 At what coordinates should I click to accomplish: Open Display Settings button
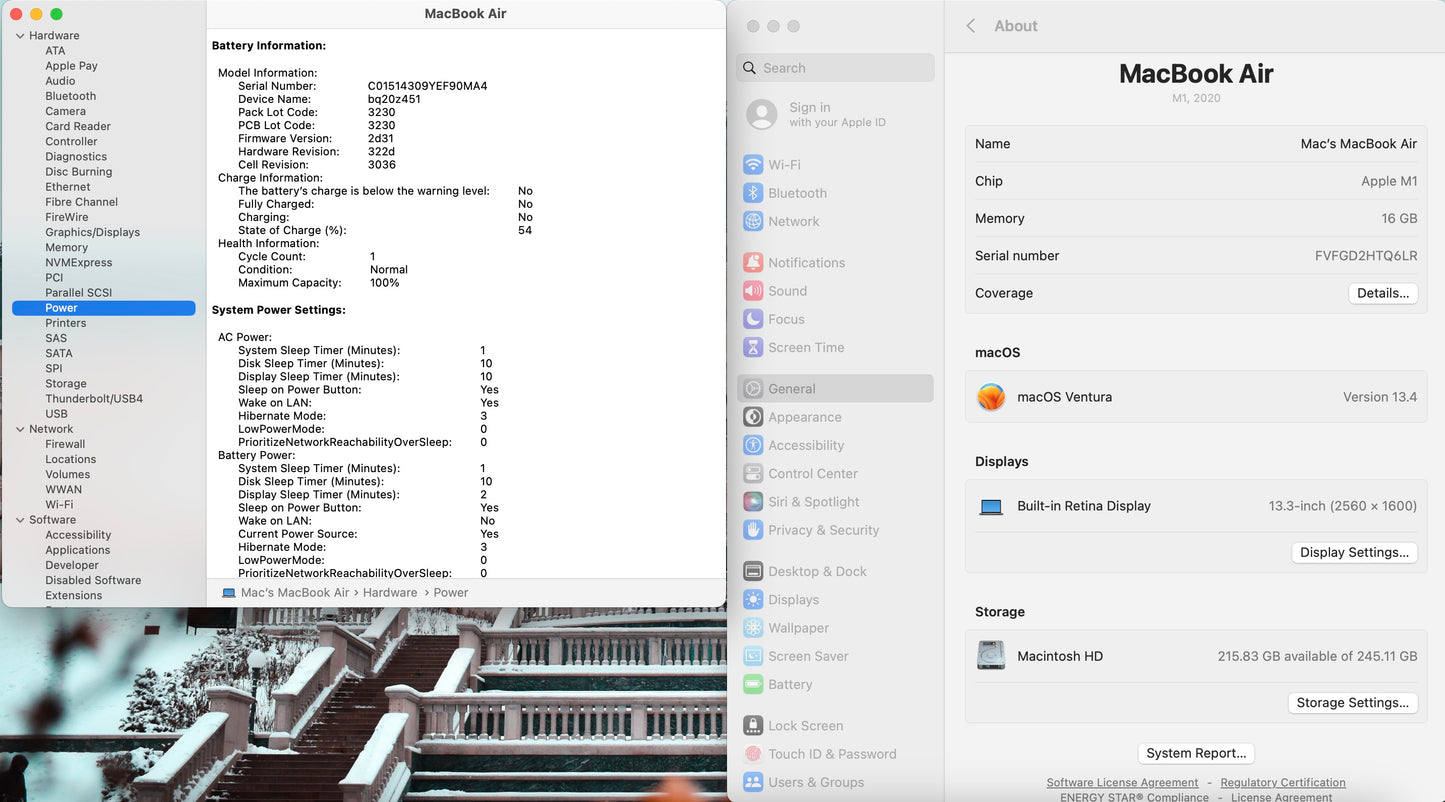coord(1354,553)
